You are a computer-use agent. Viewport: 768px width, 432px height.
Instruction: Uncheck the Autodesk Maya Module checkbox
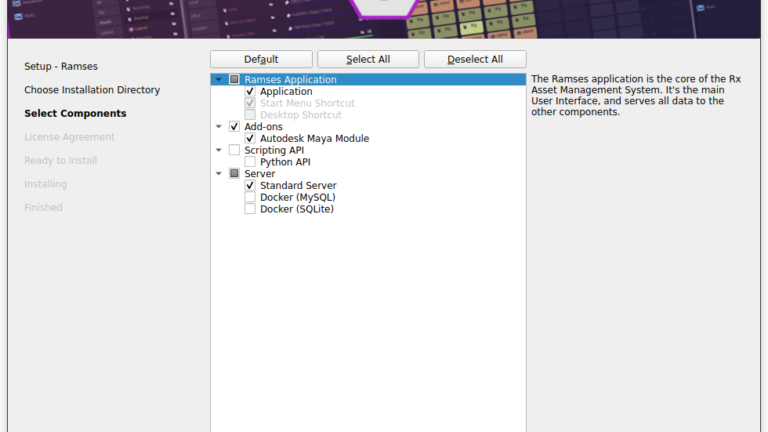(250, 139)
